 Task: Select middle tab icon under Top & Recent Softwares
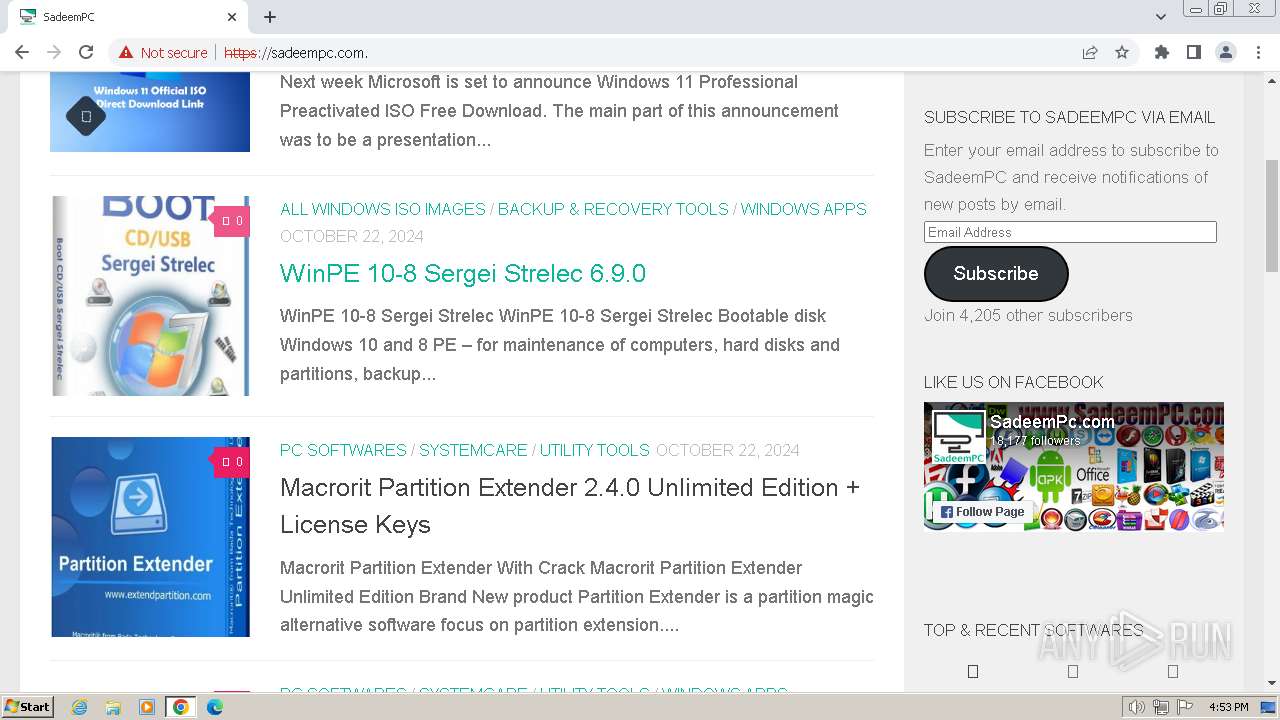click(1073, 671)
